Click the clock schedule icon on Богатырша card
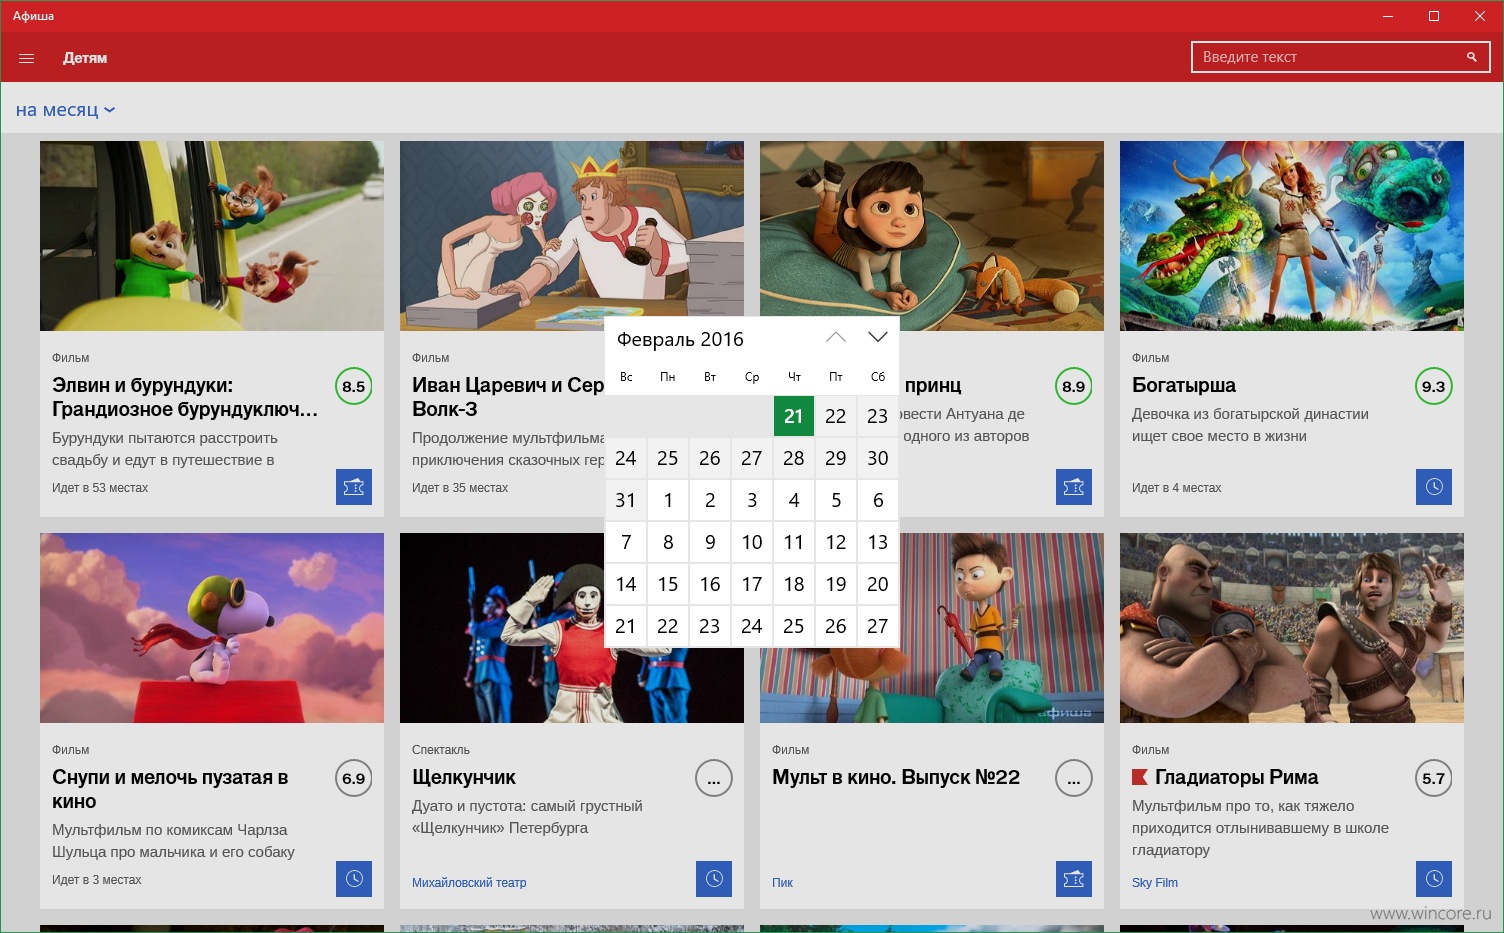The image size is (1504, 933). coord(1434,487)
